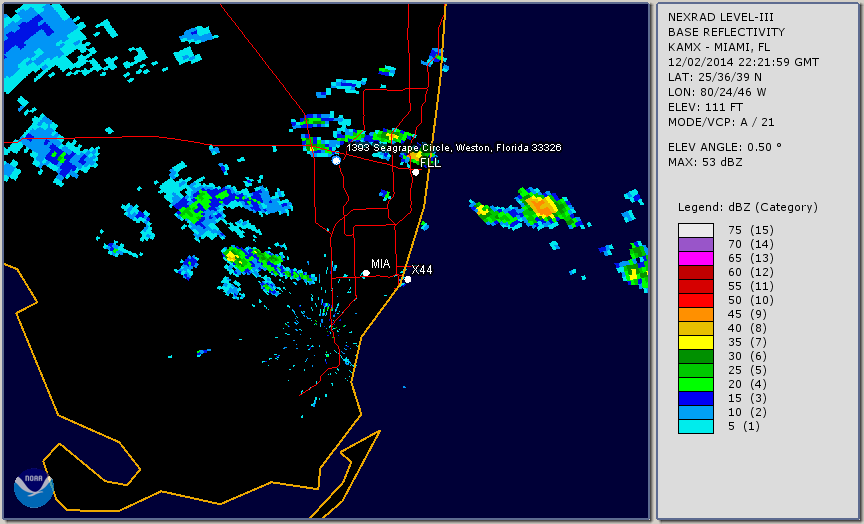Screen dimensions: 864x524
Task: Select the 45 dBZ orange swatch
Action: coord(696,315)
